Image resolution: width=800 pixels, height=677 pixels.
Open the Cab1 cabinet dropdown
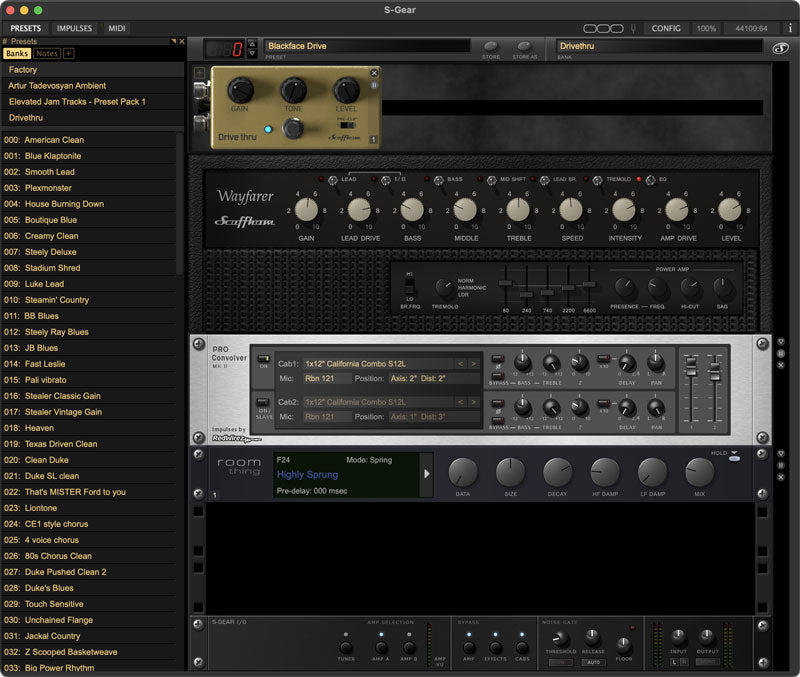click(x=379, y=364)
